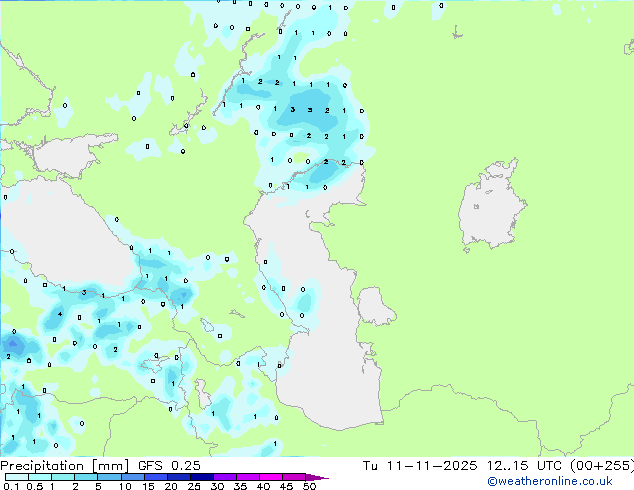
Task: Click the legend label 45
Action: pyautogui.click(x=286, y=486)
